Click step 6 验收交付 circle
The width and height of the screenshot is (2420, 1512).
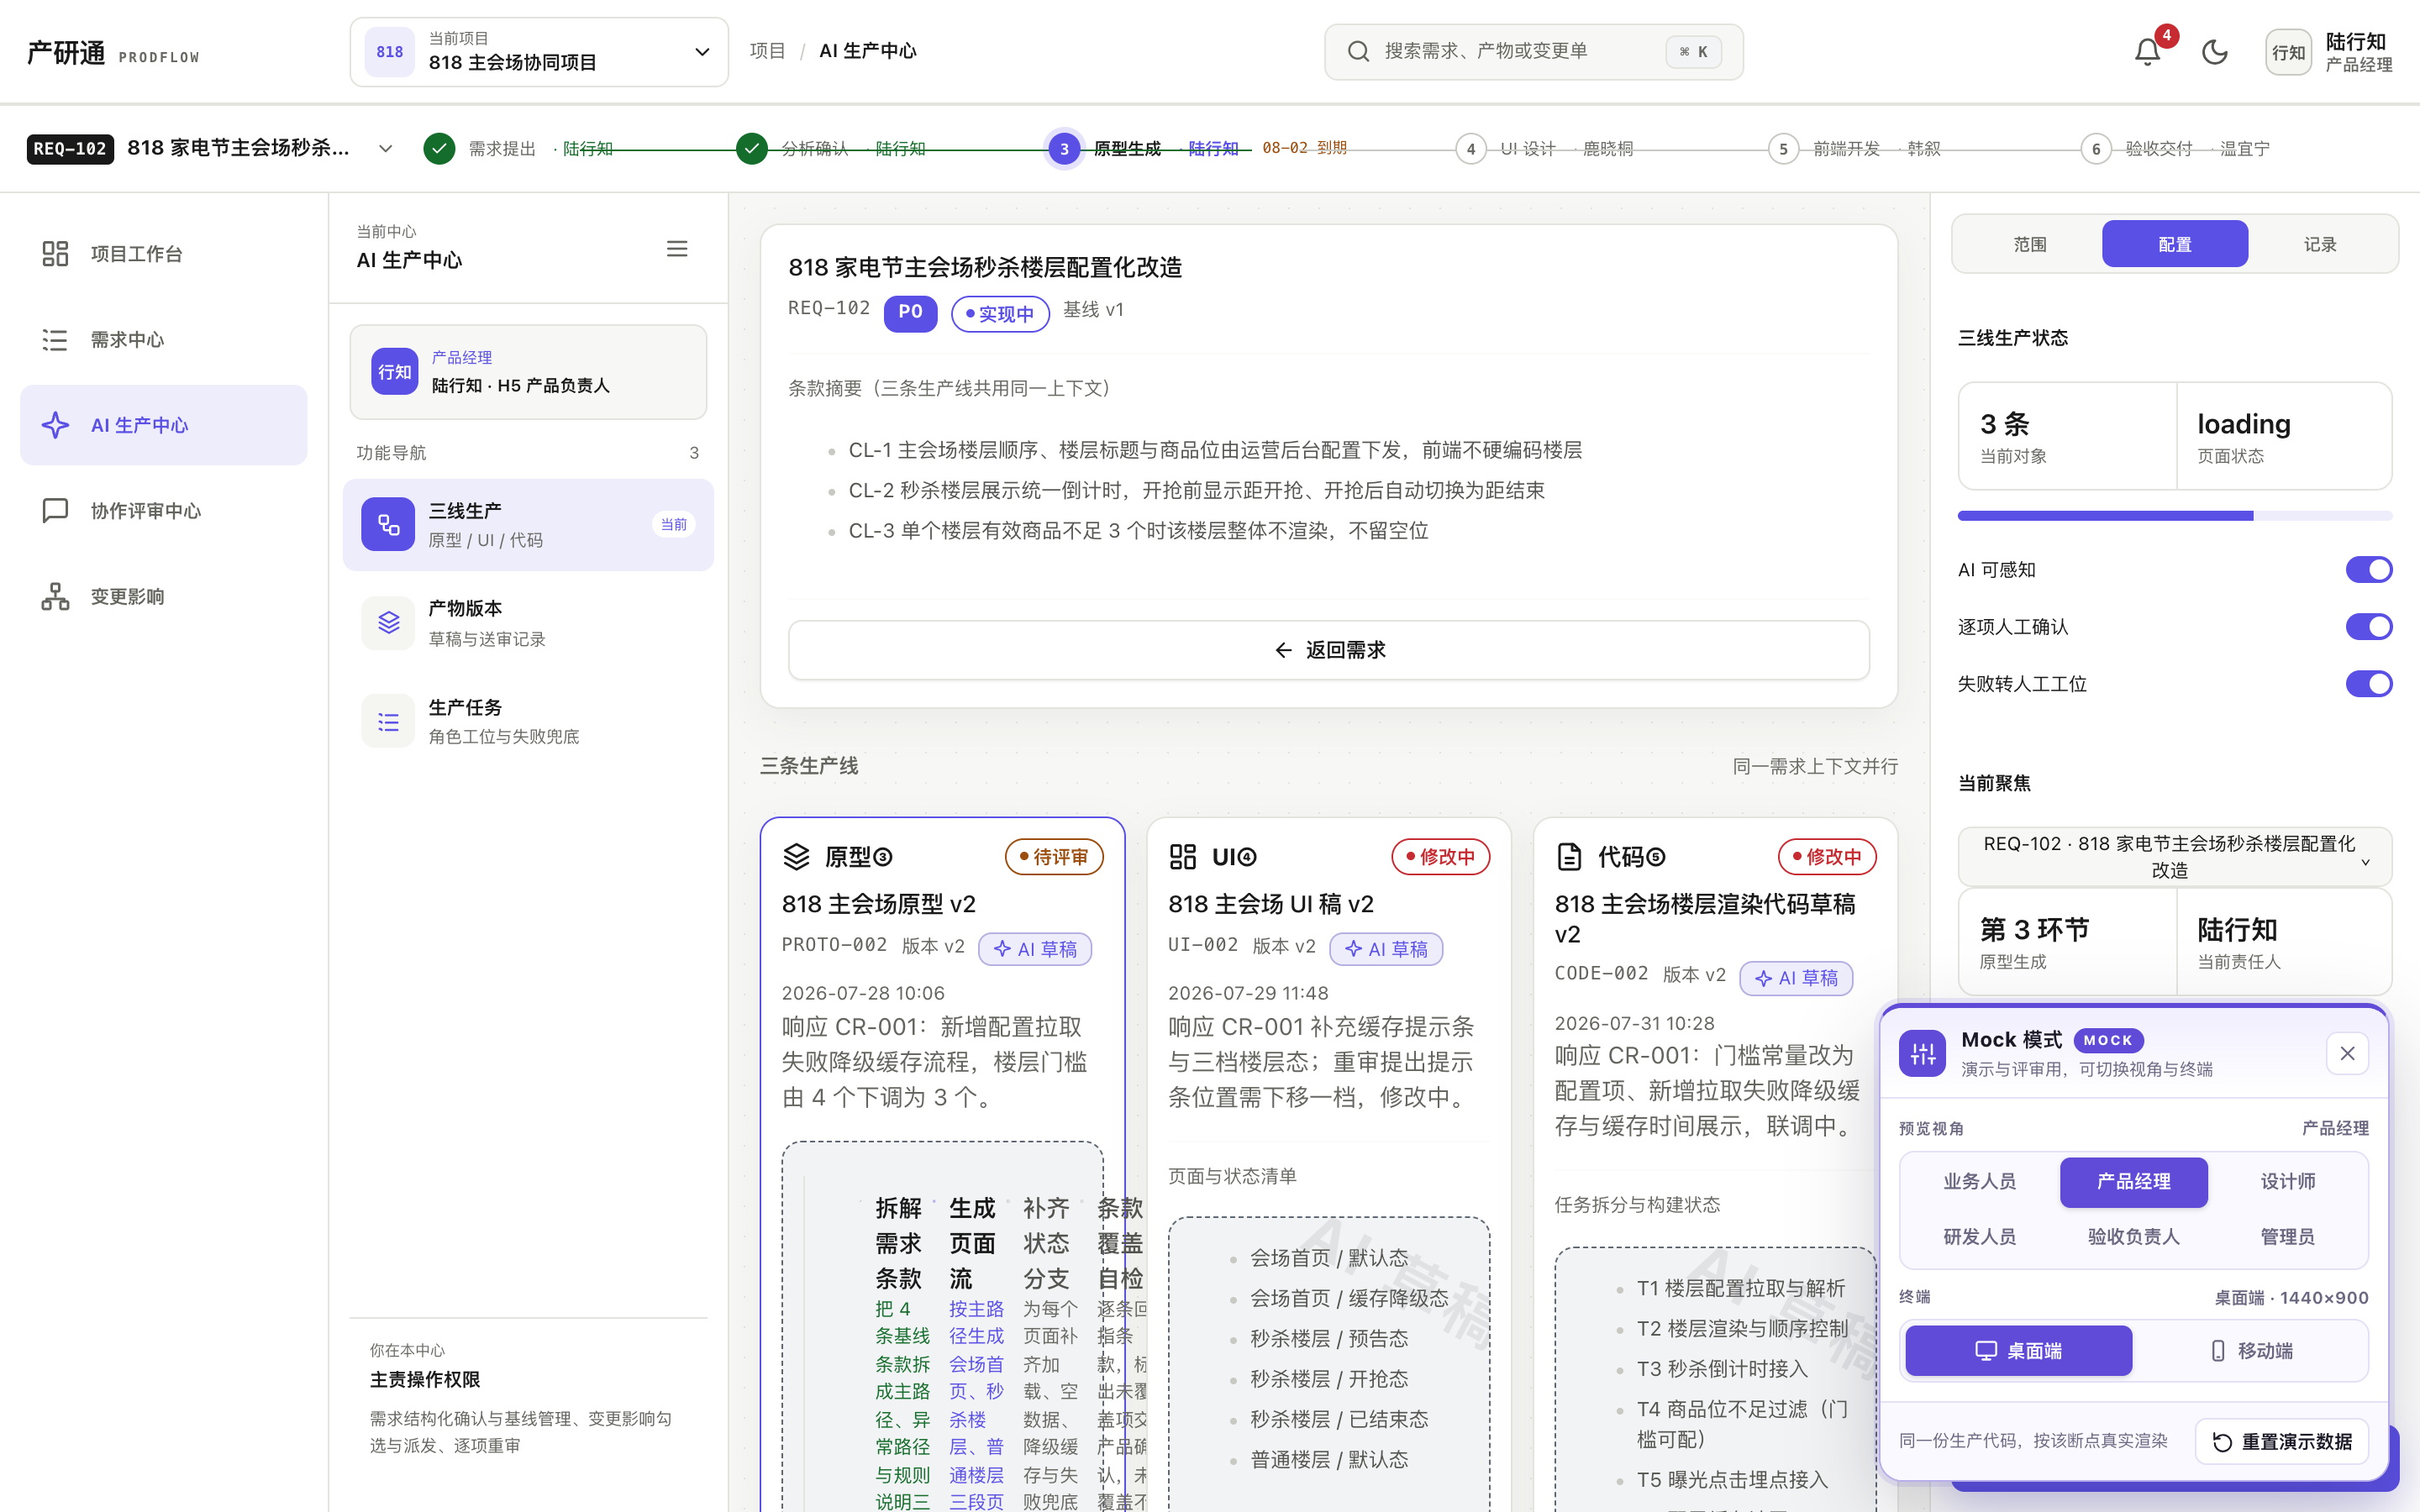point(2096,149)
